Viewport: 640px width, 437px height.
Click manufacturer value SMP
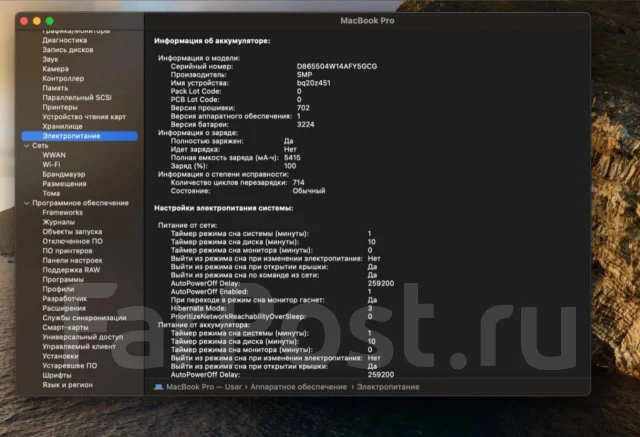point(304,75)
